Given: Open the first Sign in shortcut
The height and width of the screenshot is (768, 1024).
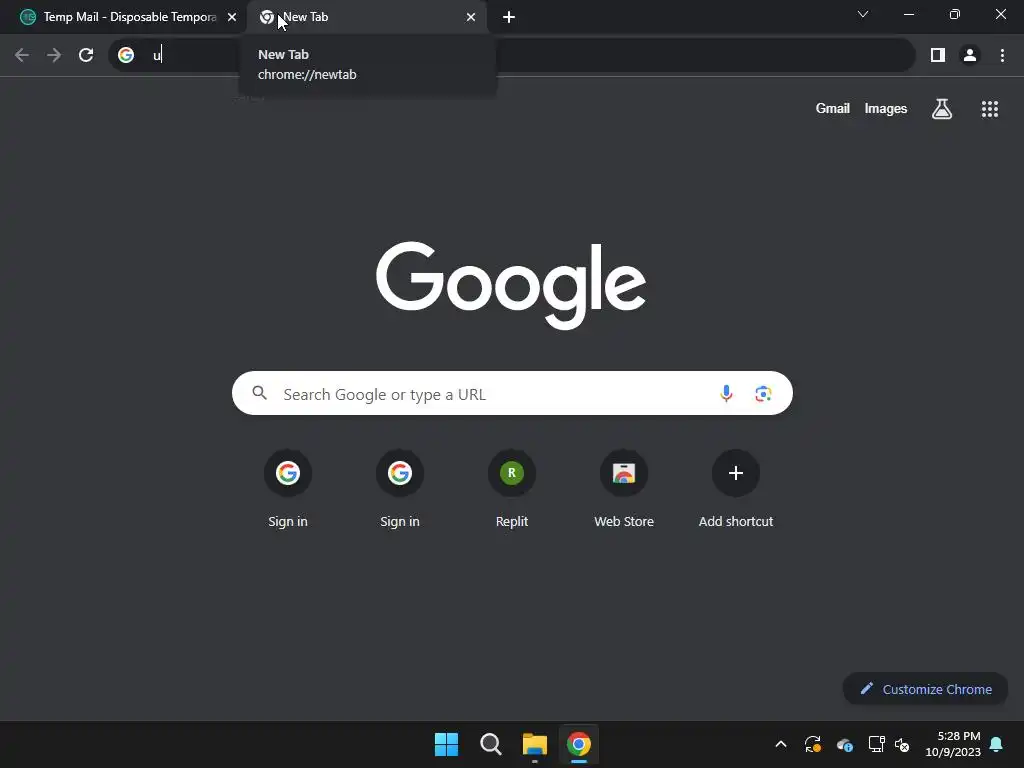Looking at the screenshot, I should [x=288, y=488].
